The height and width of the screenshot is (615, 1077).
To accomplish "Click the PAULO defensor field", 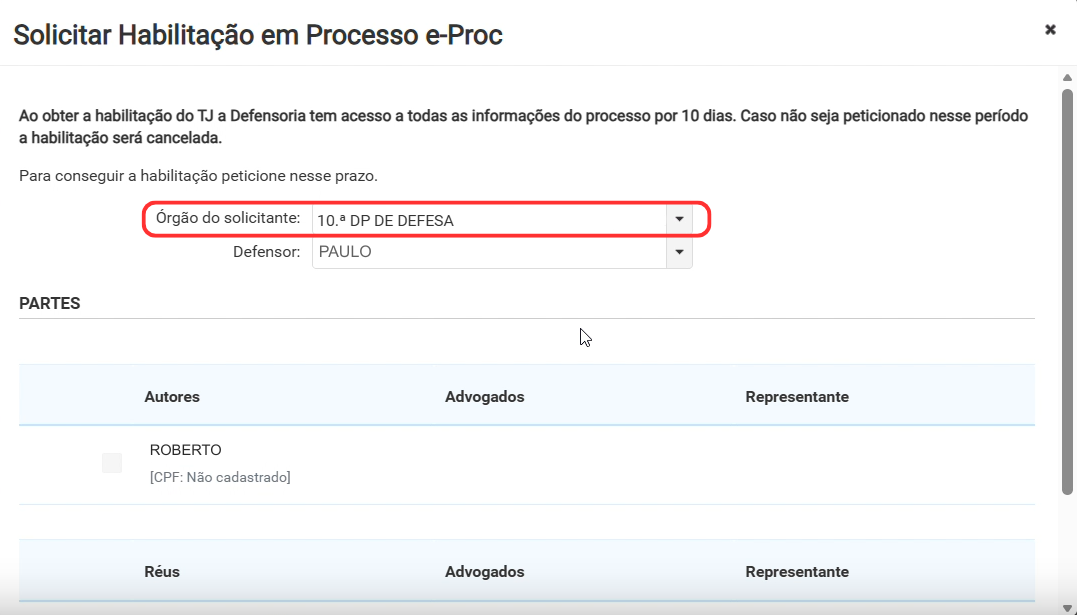I will pos(489,252).
